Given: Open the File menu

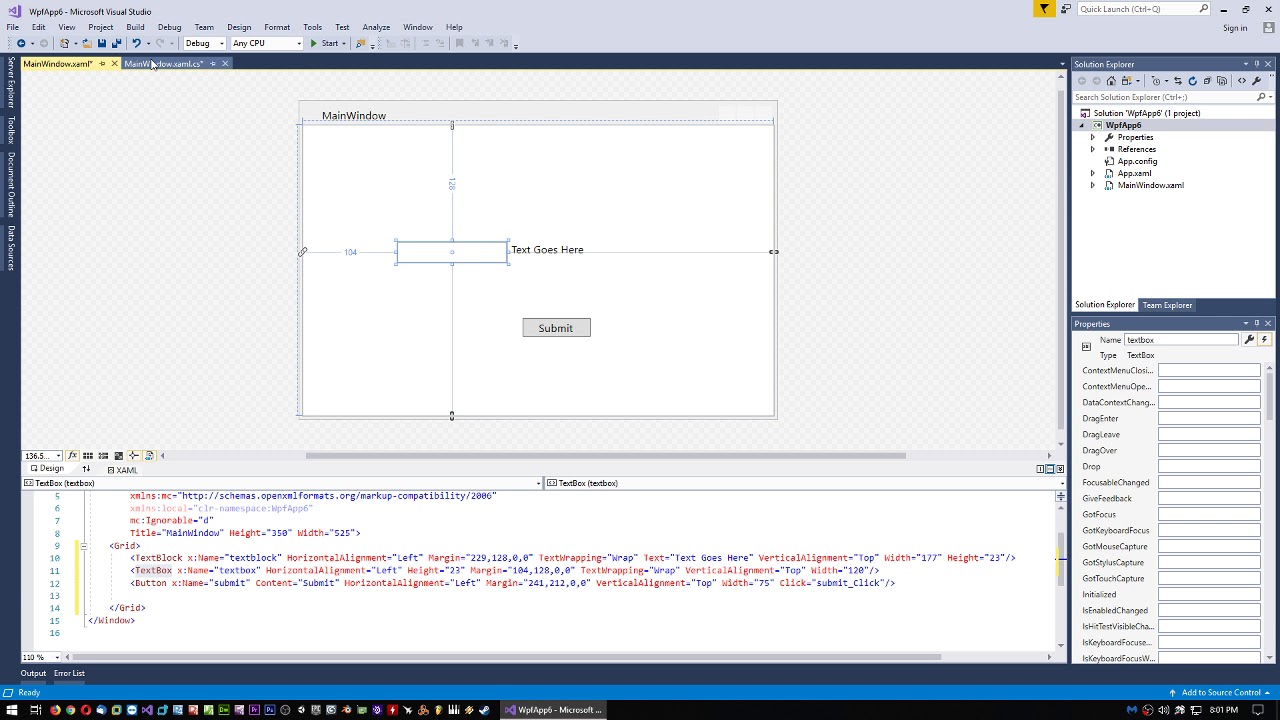Looking at the screenshot, I should point(12,27).
